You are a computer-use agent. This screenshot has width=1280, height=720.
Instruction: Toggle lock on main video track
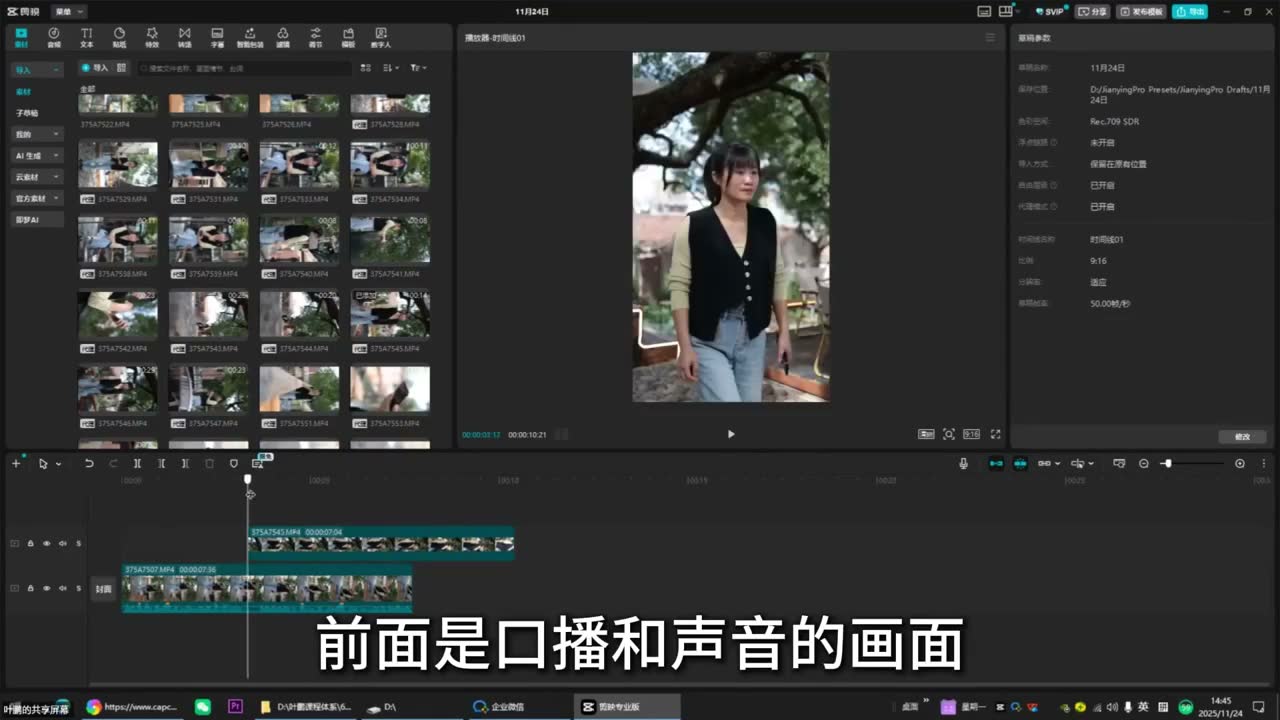coord(30,588)
